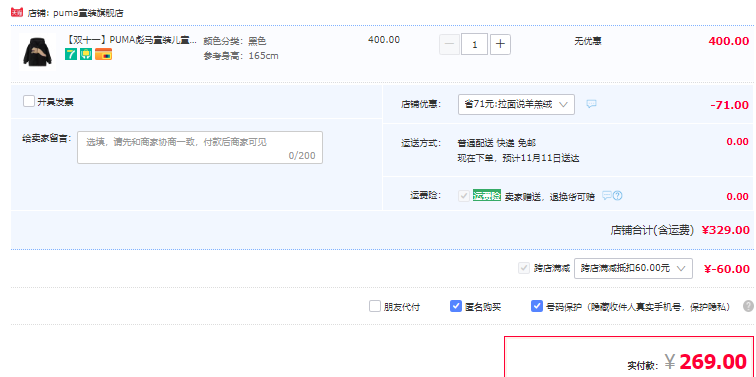Click the 颜色分类:黑色 attribute text
This screenshot has width=756, height=377.
click(235, 41)
